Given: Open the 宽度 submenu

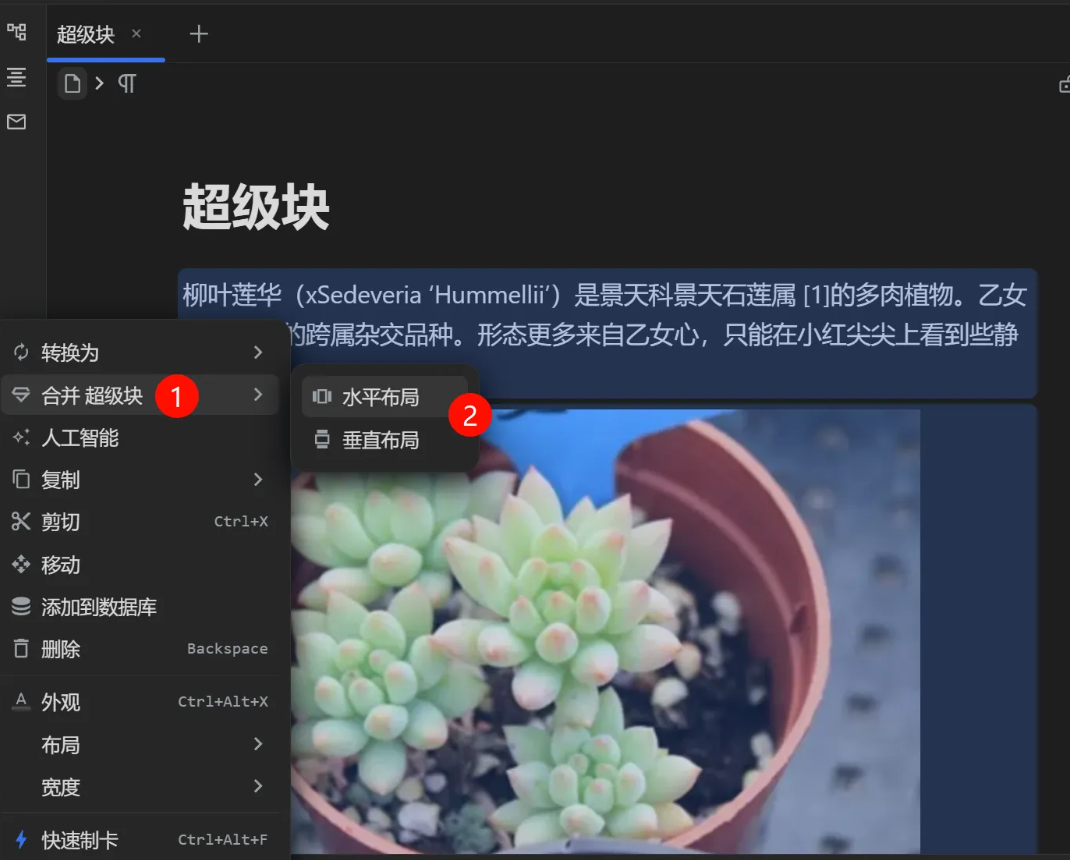Looking at the screenshot, I should click(x=140, y=787).
